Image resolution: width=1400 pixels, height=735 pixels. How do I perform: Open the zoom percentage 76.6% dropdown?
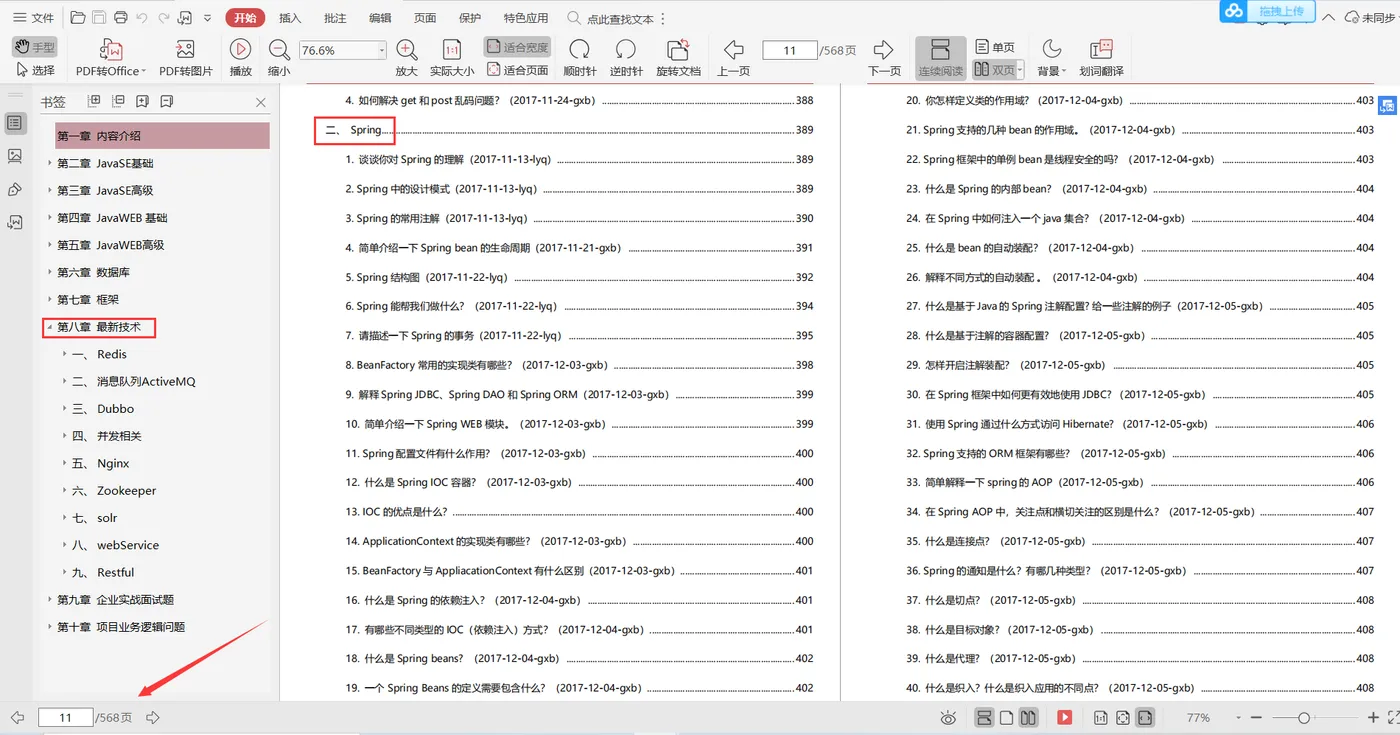point(381,50)
